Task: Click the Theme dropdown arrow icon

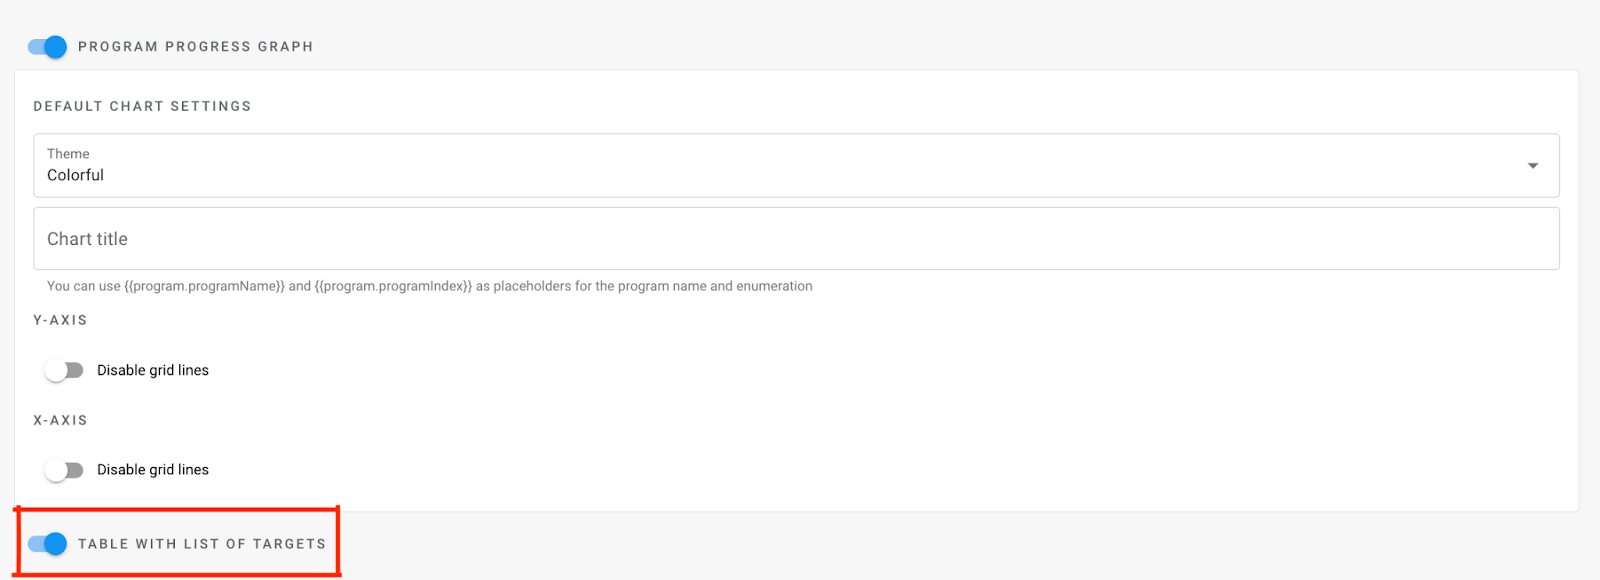Action: click(1532, 166)
